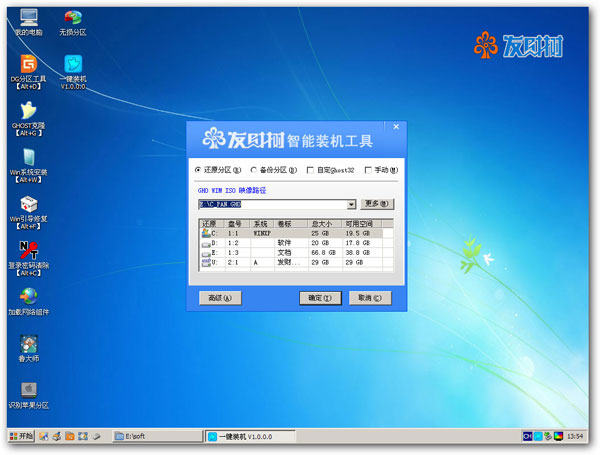Click the 总大小 column header
Screen dimensions: 600x455
click(325, 223)
